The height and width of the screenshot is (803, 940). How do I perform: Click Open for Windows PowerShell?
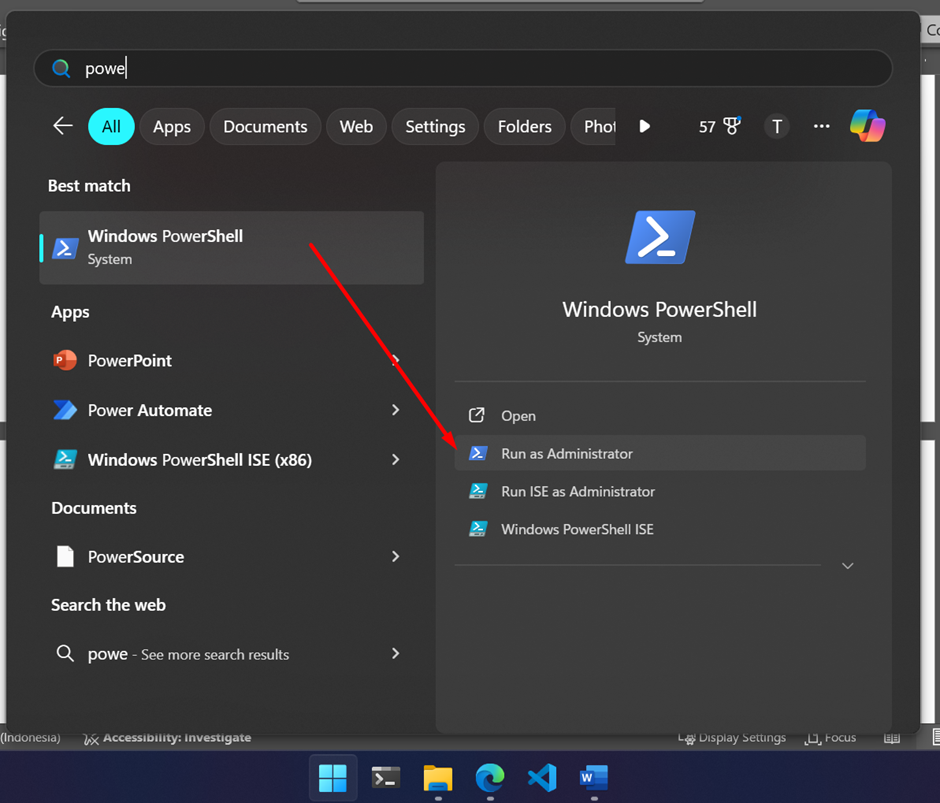pyautogui.click(x=660, y=416)
